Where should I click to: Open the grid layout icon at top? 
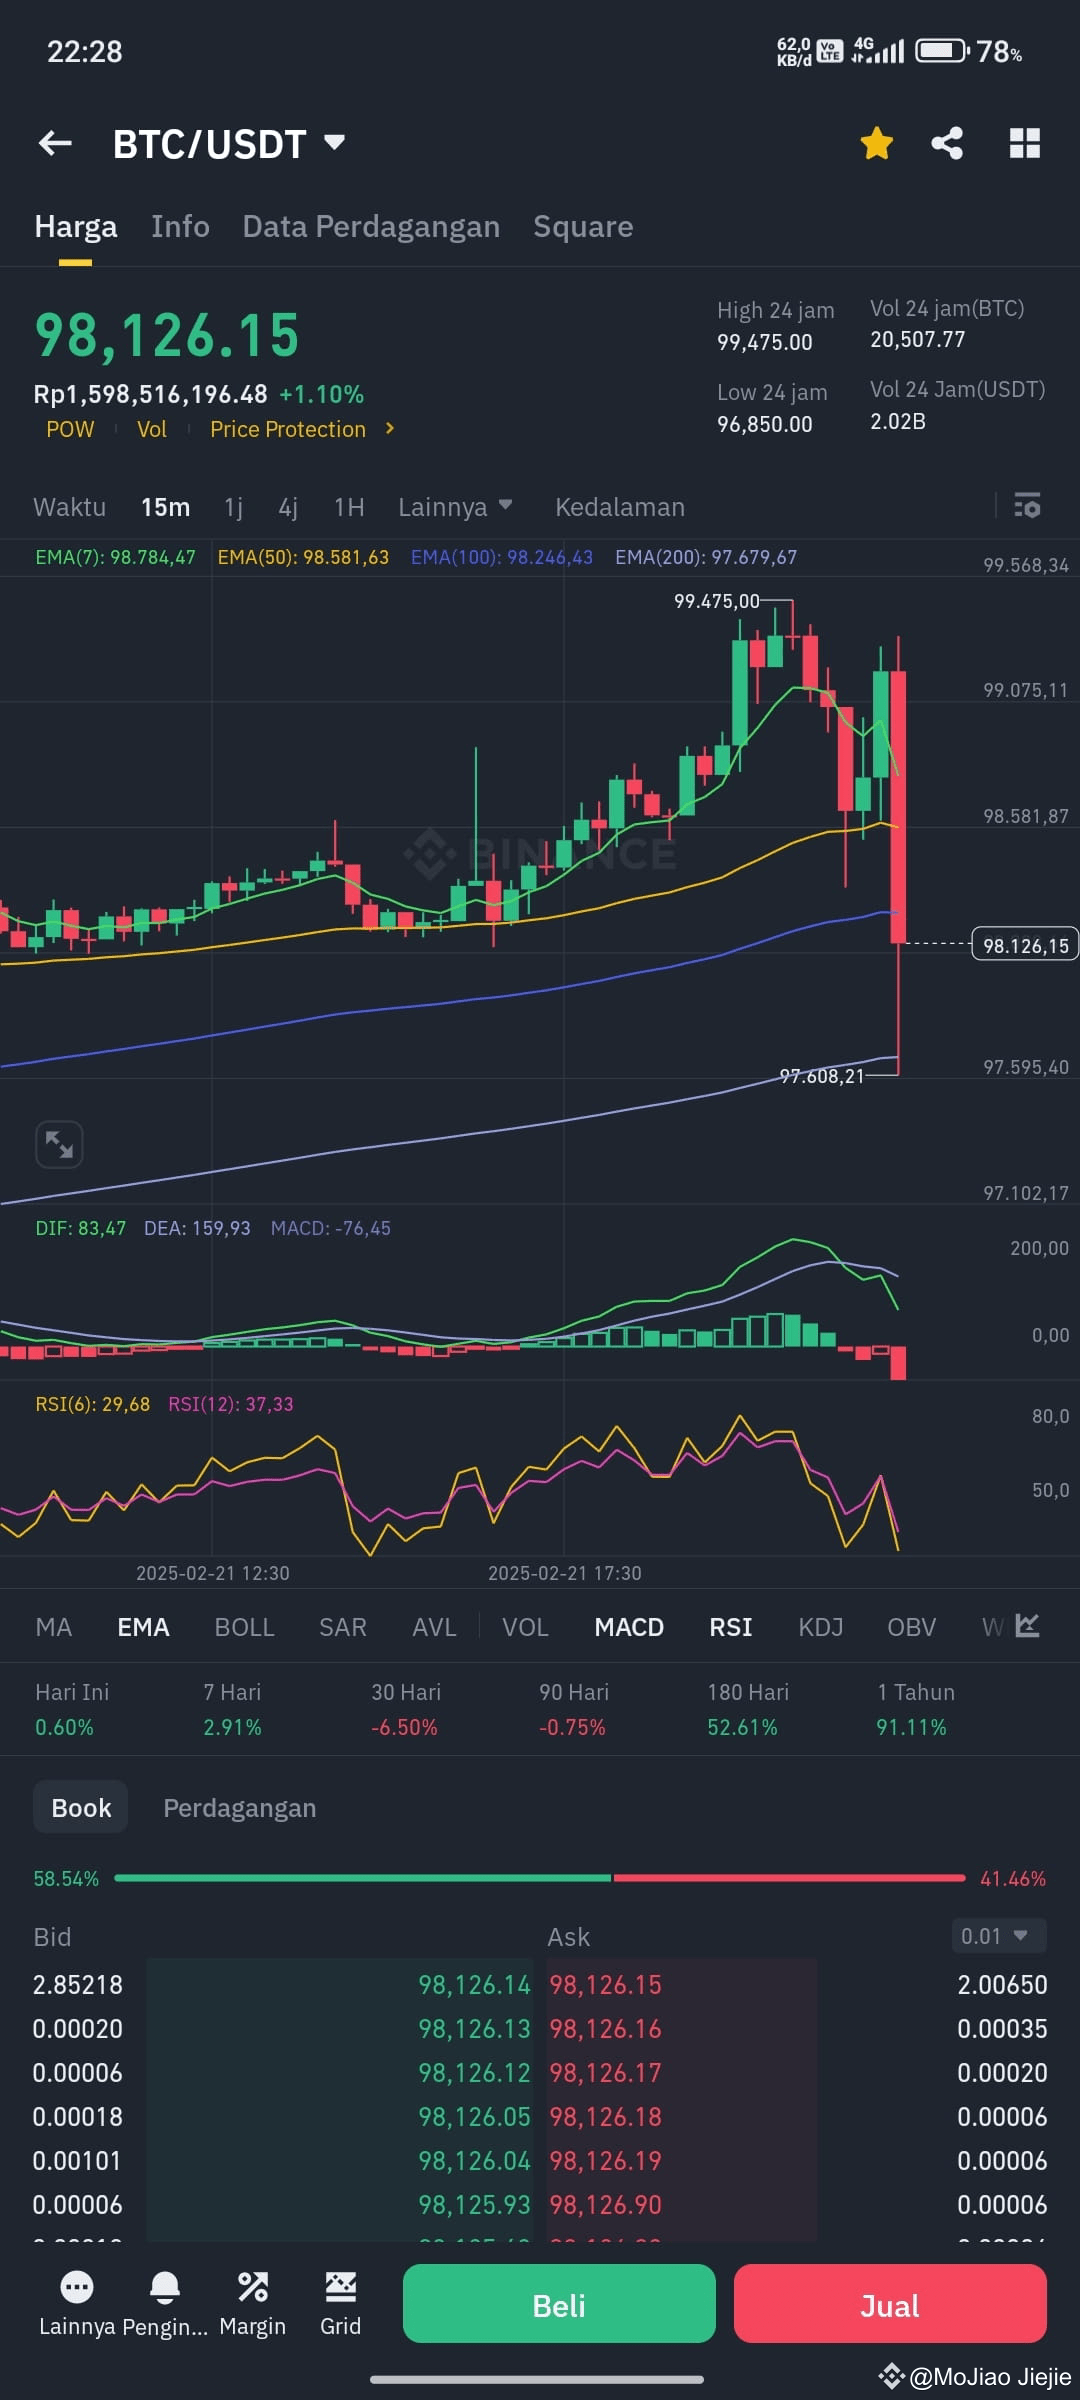click(x=1025, y=143)
